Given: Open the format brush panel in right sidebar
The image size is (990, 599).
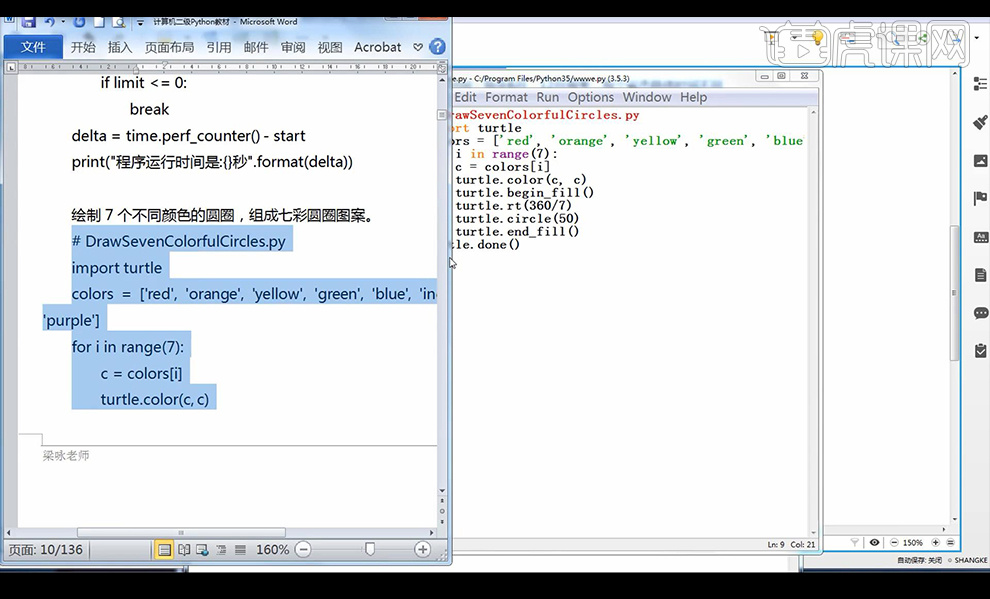Looking at the screenshot, I should [x=980, y=122].
